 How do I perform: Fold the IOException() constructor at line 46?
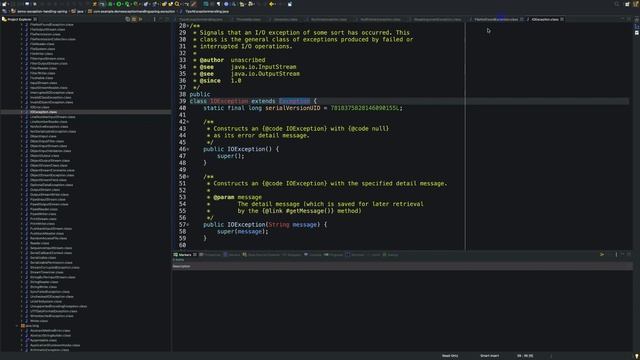pyautogui.click(x=188, y=149)
